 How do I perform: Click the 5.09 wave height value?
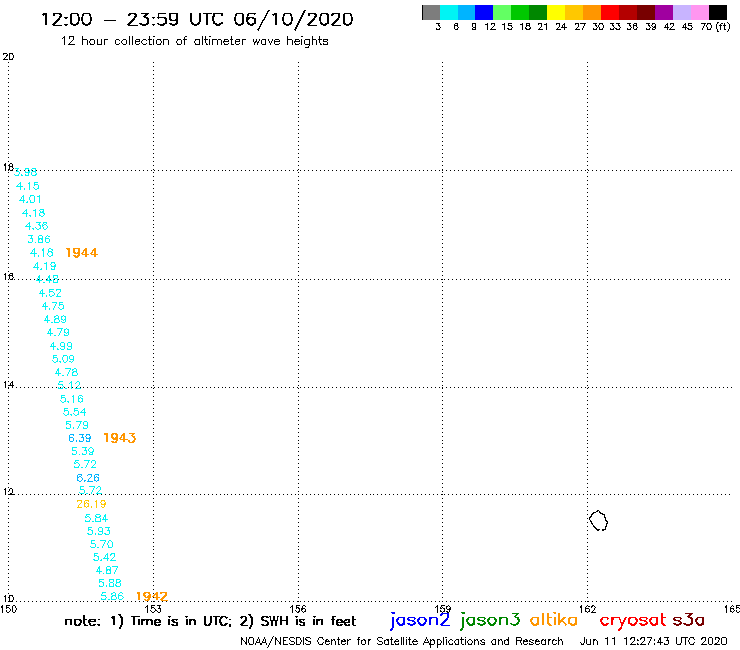pyautogui.click(x=63, y=359)
